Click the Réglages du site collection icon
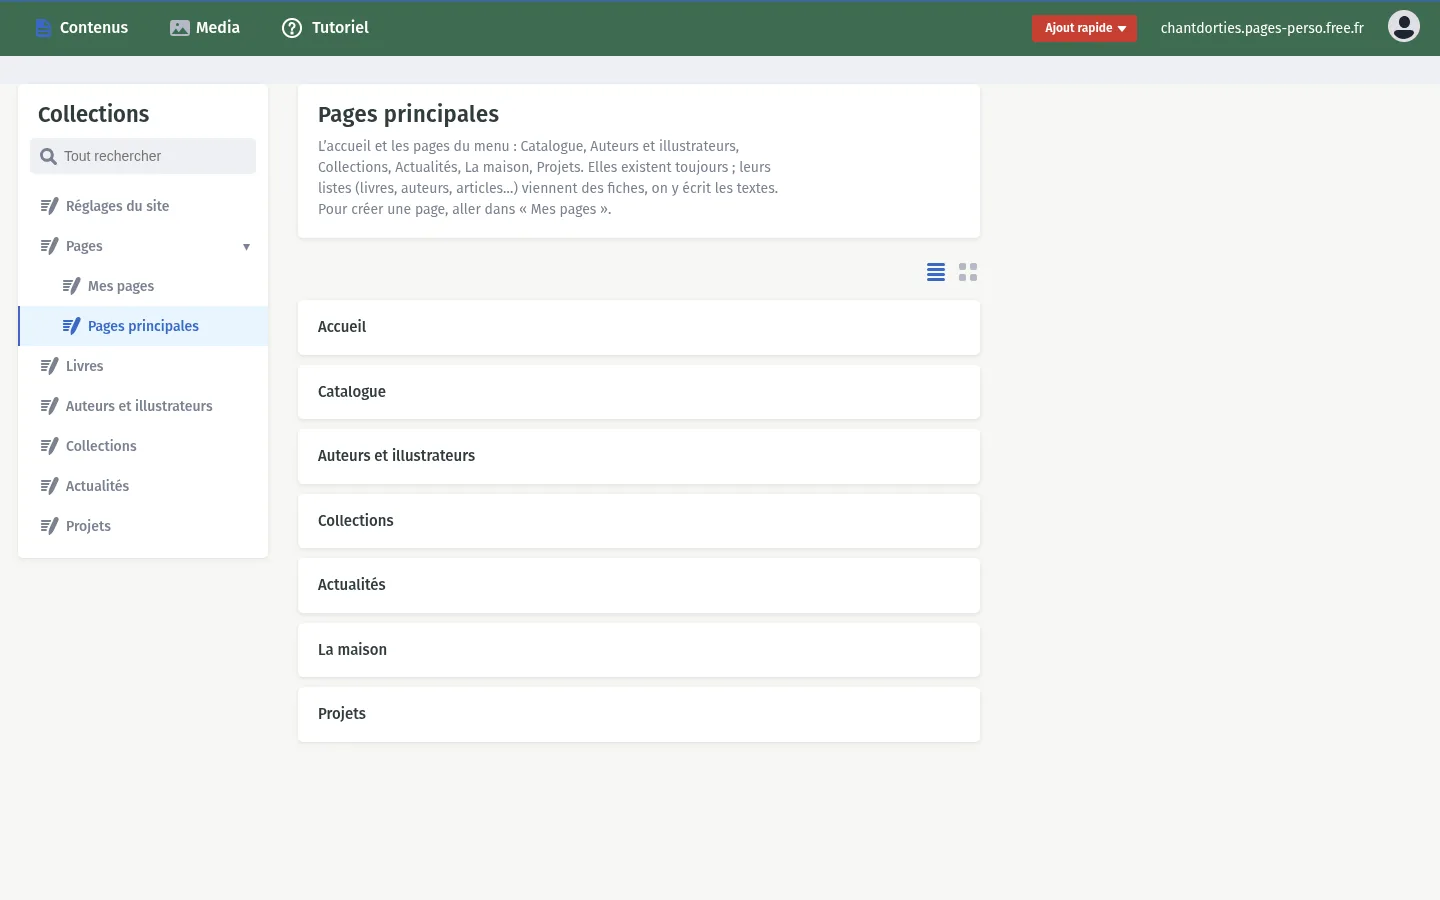The image size is (1440, 900). coord(49,206)
